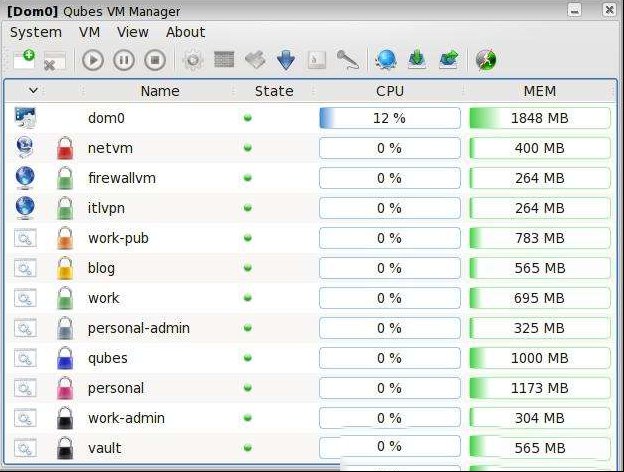624x472 pixels.
Task: Click the orange padlock label for work-pub
Action: [x=65, y=238]
